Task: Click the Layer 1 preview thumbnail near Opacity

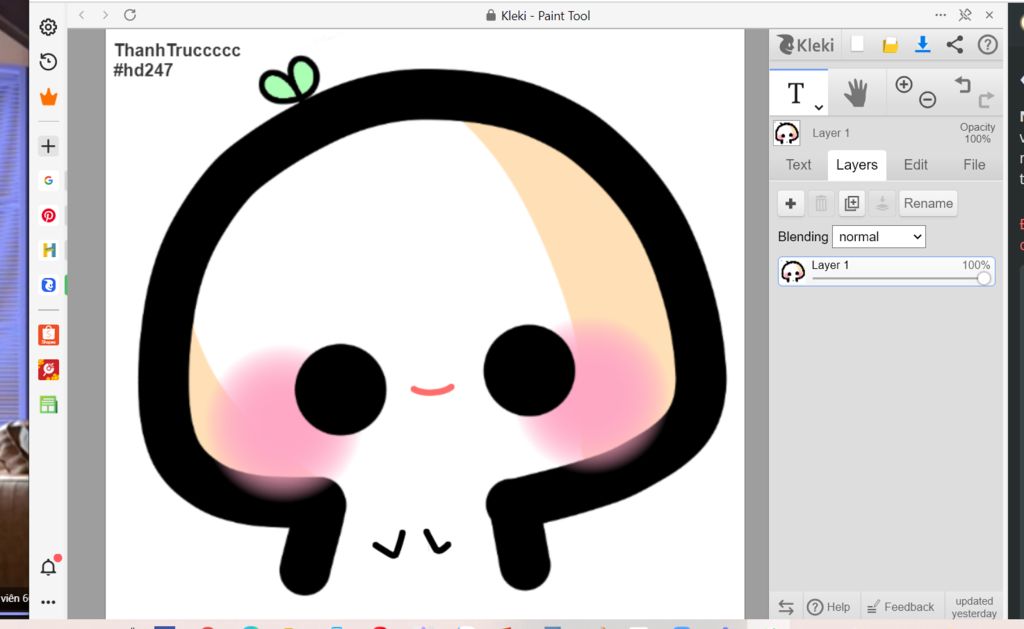Action: 787,133
